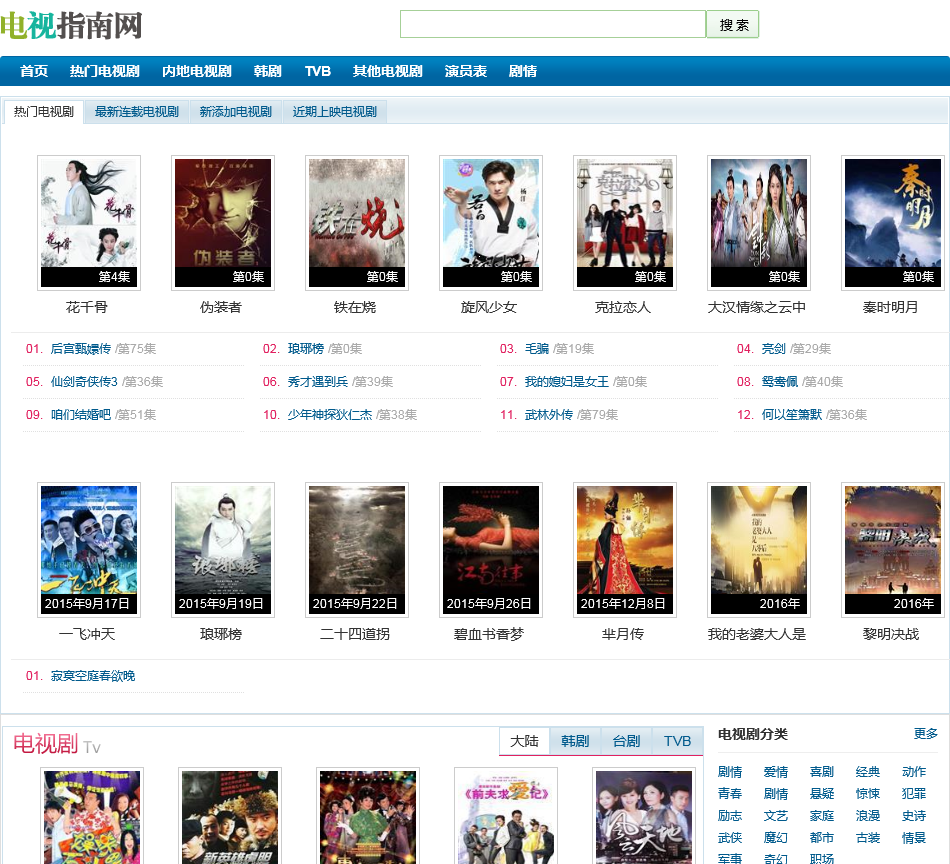This screenshot has height=864, width=950.
Task: Switch to 最新连载电视剧 tab
Action: (x=137, y=112)
